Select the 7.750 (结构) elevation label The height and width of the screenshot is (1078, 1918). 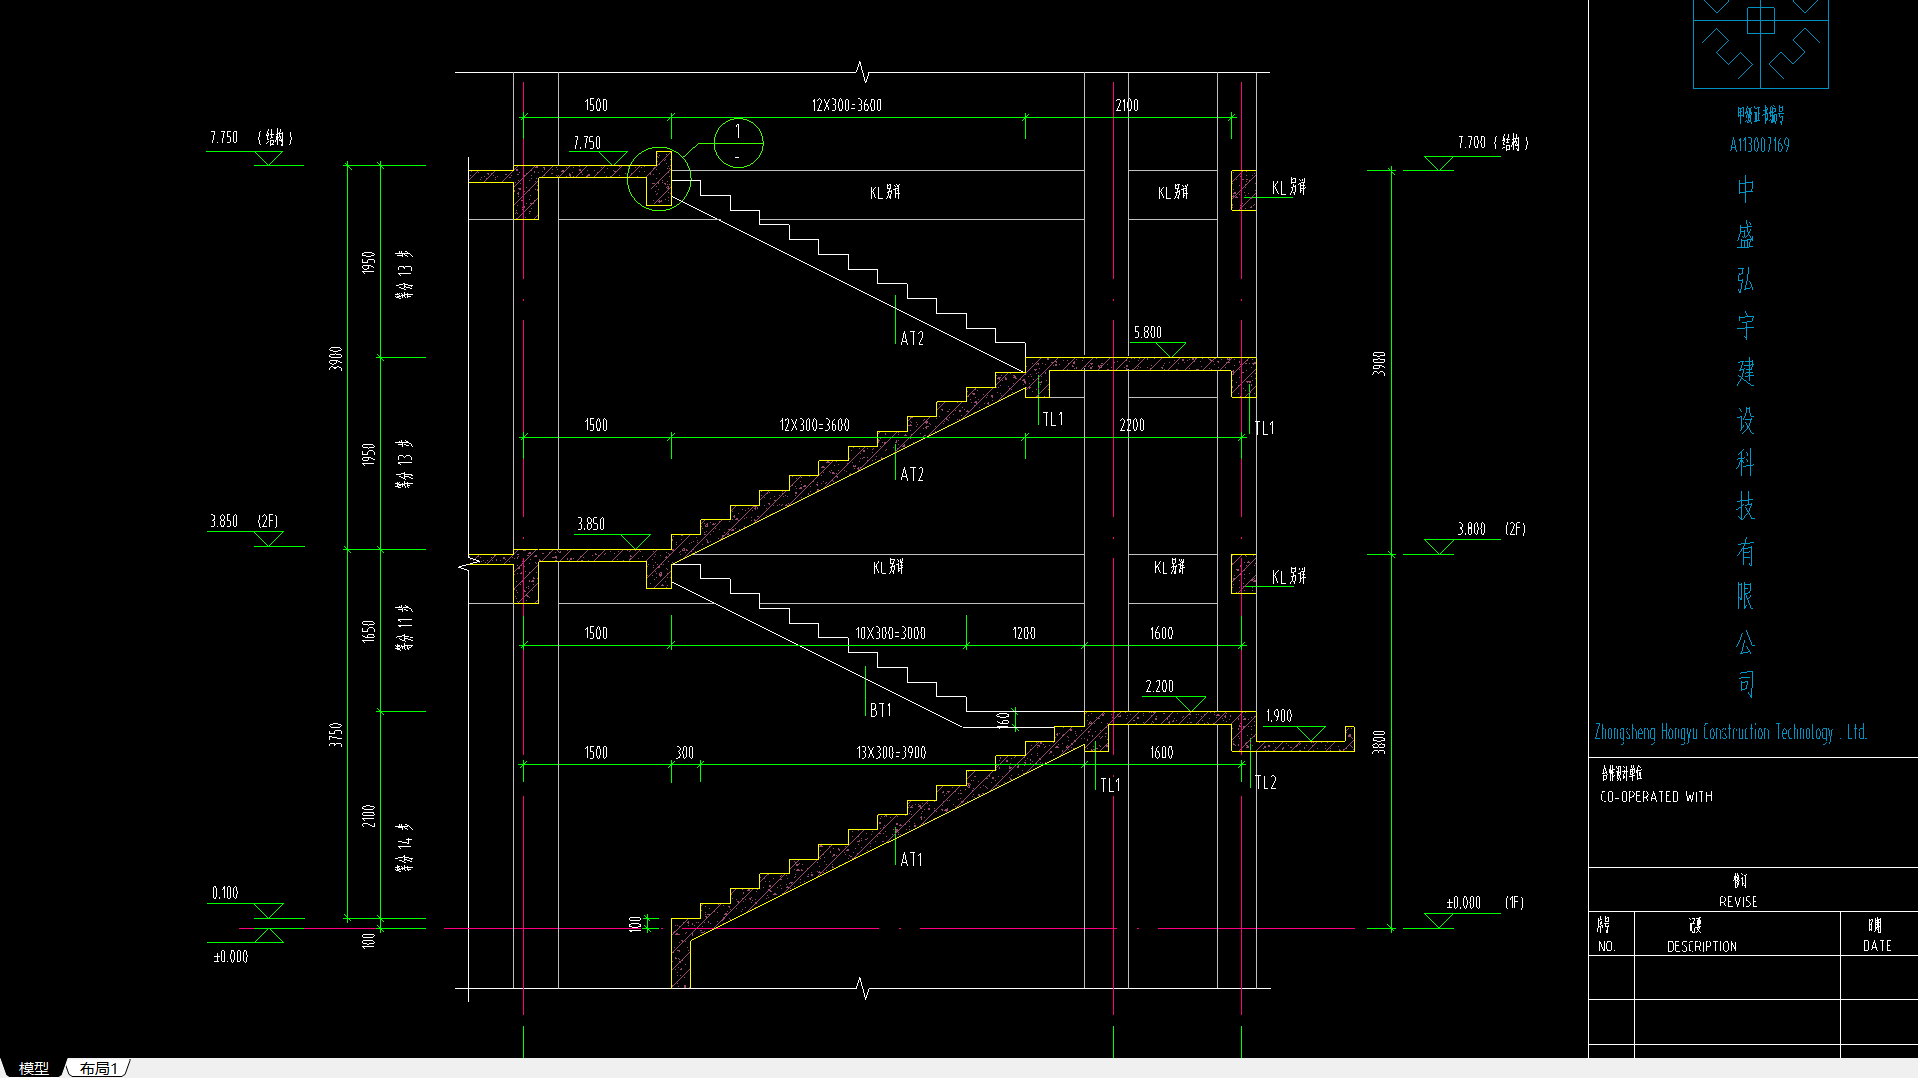click(251, 138)
